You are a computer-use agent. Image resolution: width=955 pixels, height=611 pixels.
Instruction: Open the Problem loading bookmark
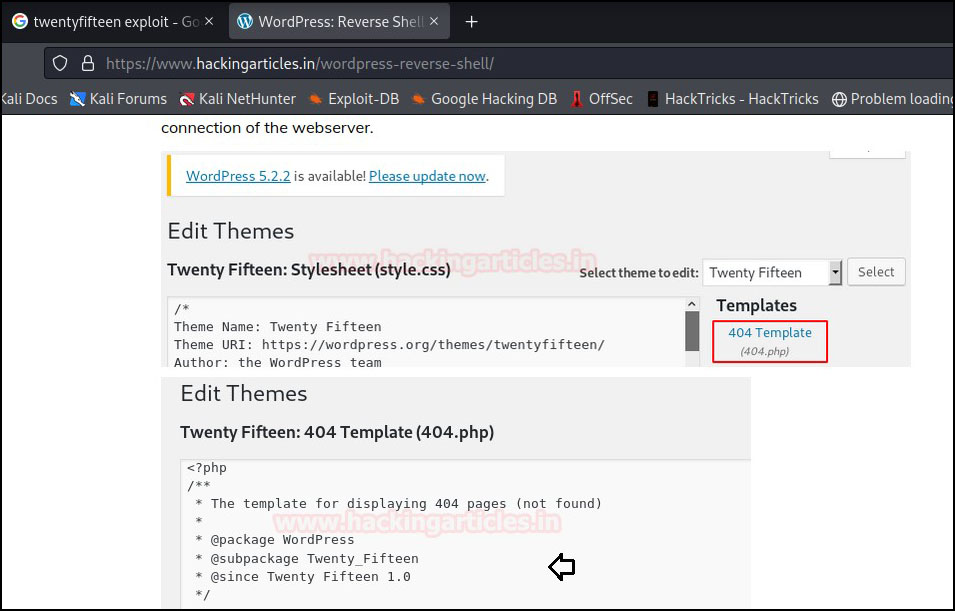(x=893, y=99)
